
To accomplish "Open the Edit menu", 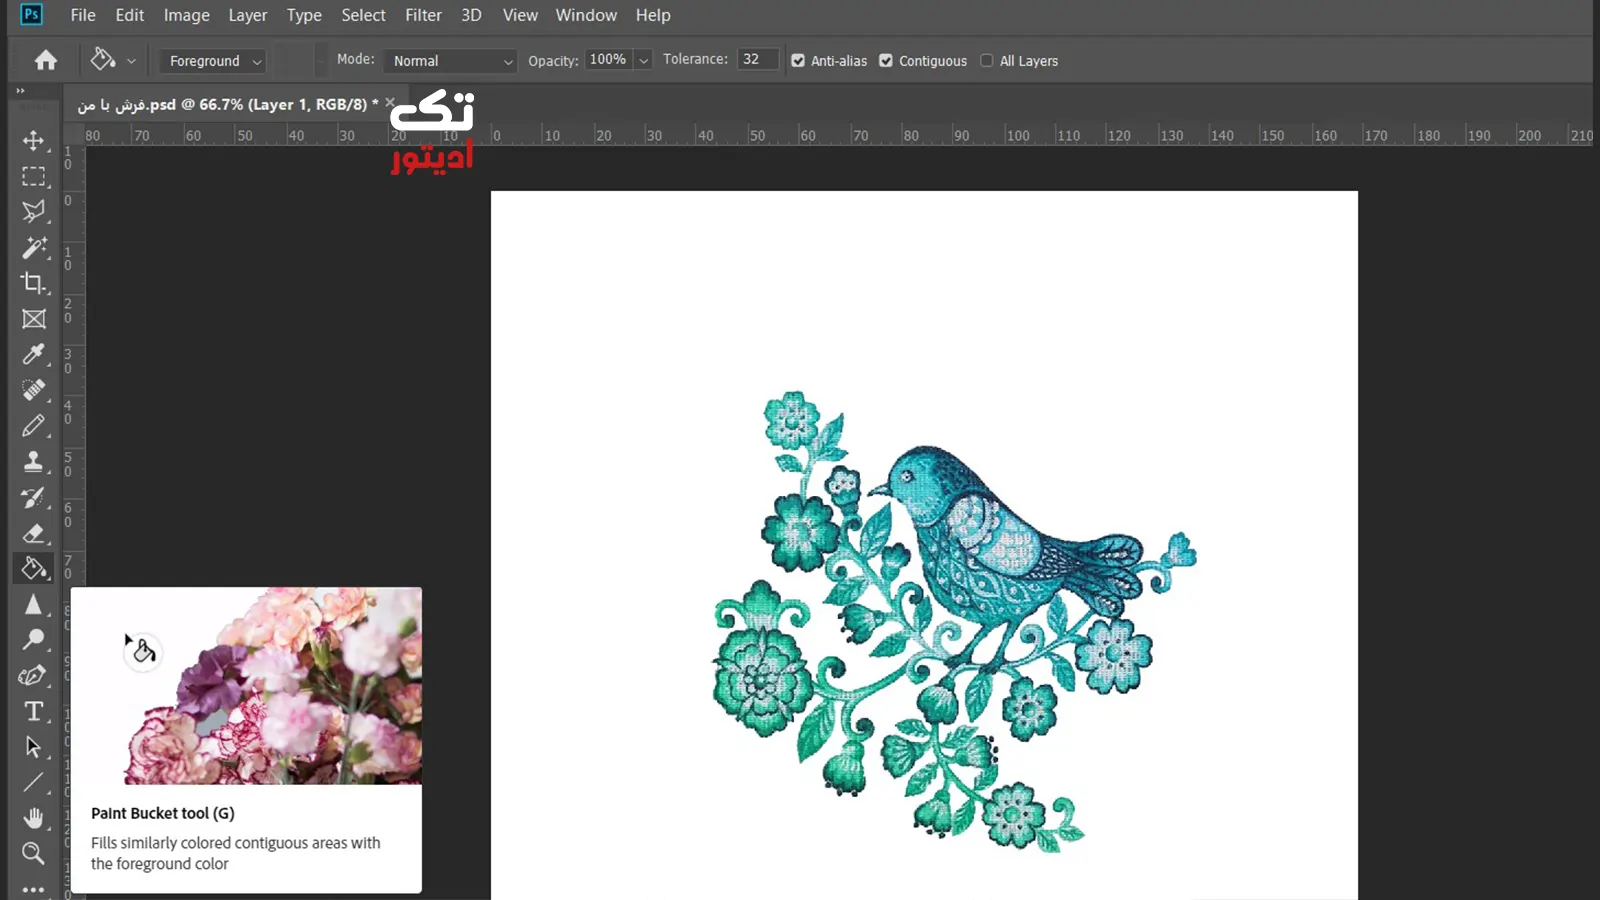I will (130, 15).
